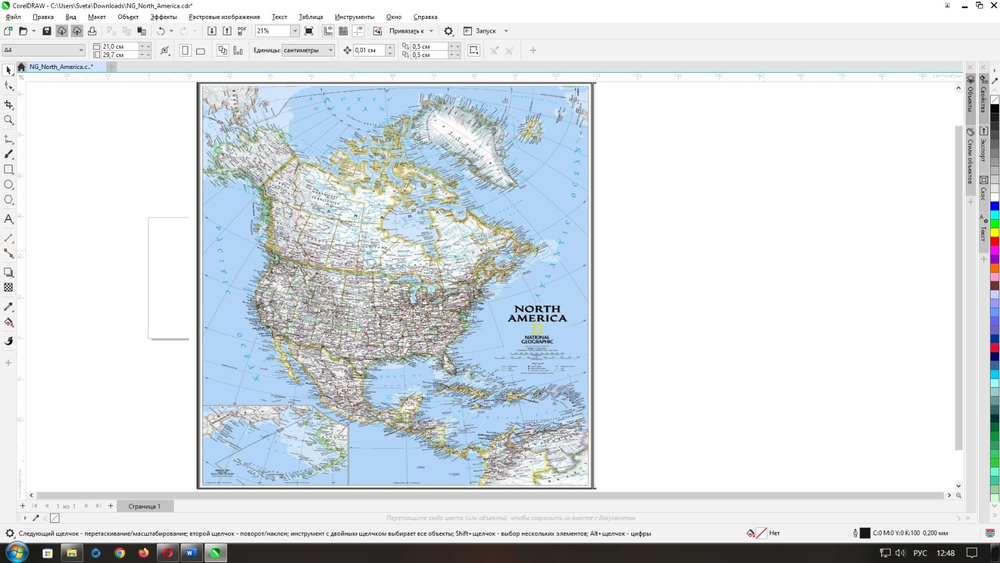Screen dimensions: 1000x563
Task: Open Options gear in standard toolbar
Action: pos(448,31)
